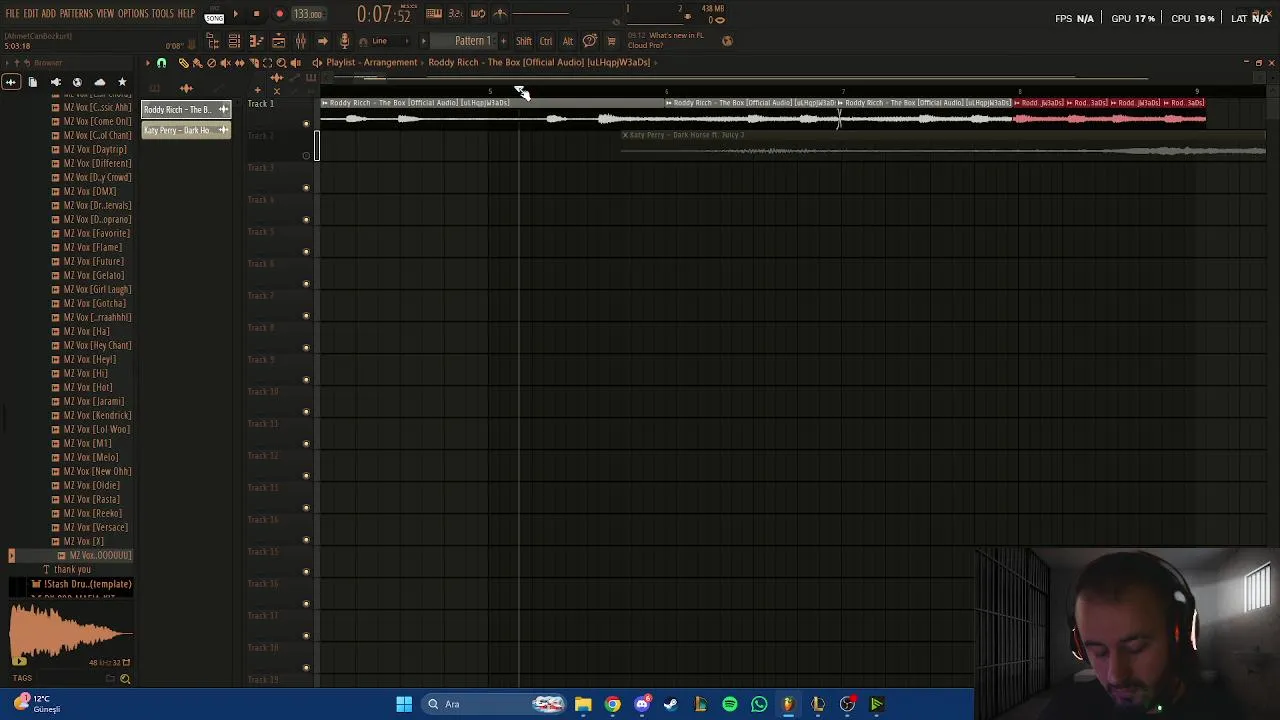Image resolution: width=1280 pixels, height=720 pixels.
Task: Click the Play button
Action: (236, 14)
